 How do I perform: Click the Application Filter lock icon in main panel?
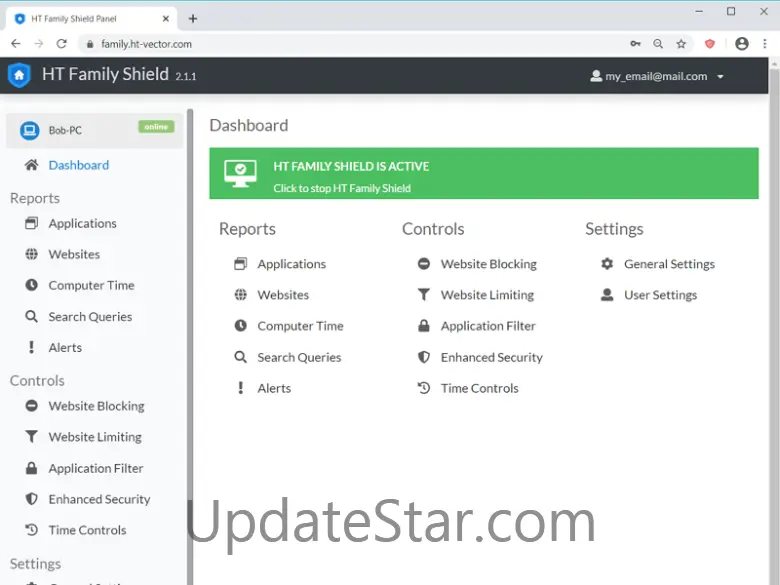click(424, 326)
